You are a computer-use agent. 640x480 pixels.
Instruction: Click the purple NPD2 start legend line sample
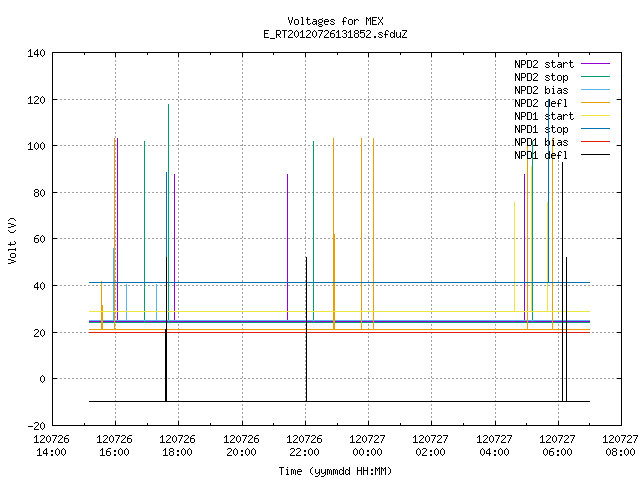click(x=595, y=64)
